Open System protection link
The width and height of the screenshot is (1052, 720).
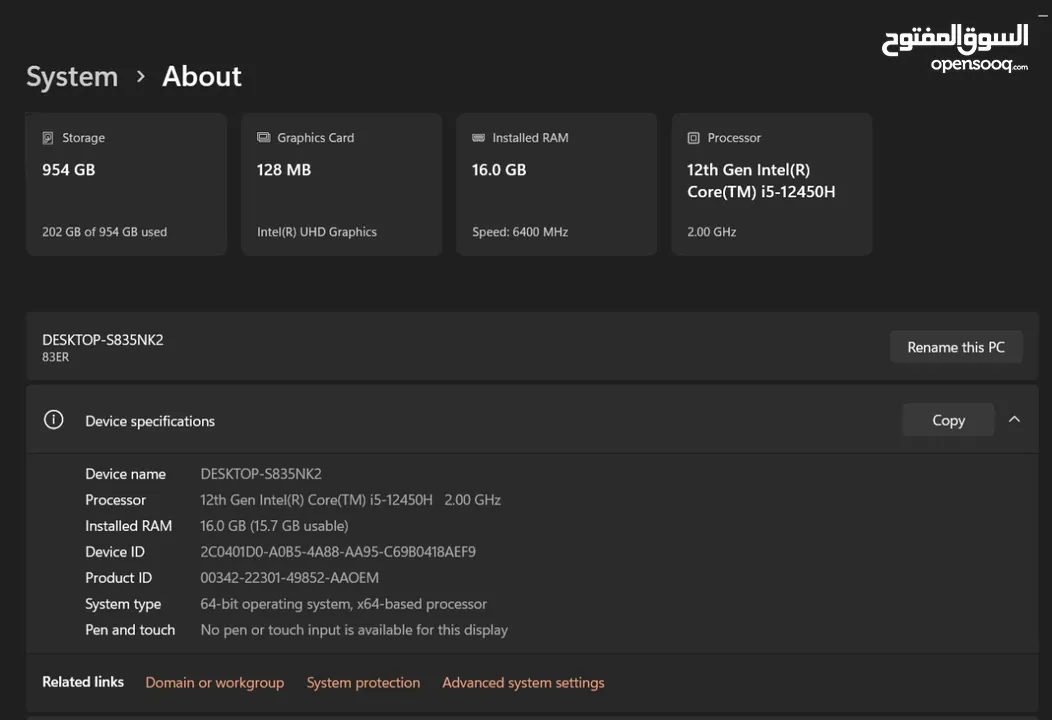[x=363, y=682]
